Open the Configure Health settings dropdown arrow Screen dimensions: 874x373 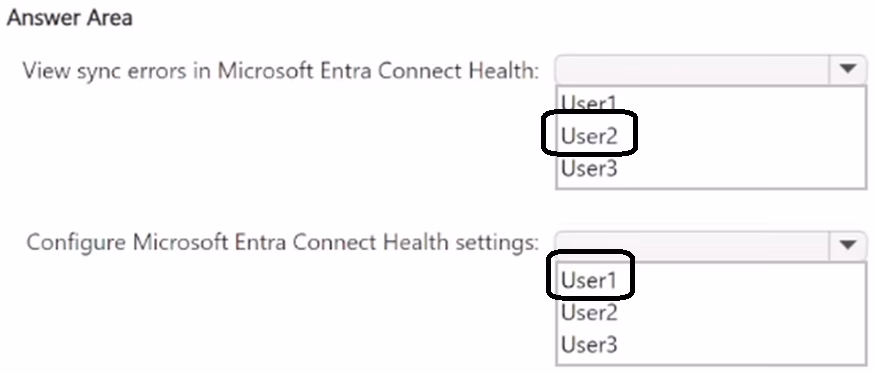click(x=847, y=244)
